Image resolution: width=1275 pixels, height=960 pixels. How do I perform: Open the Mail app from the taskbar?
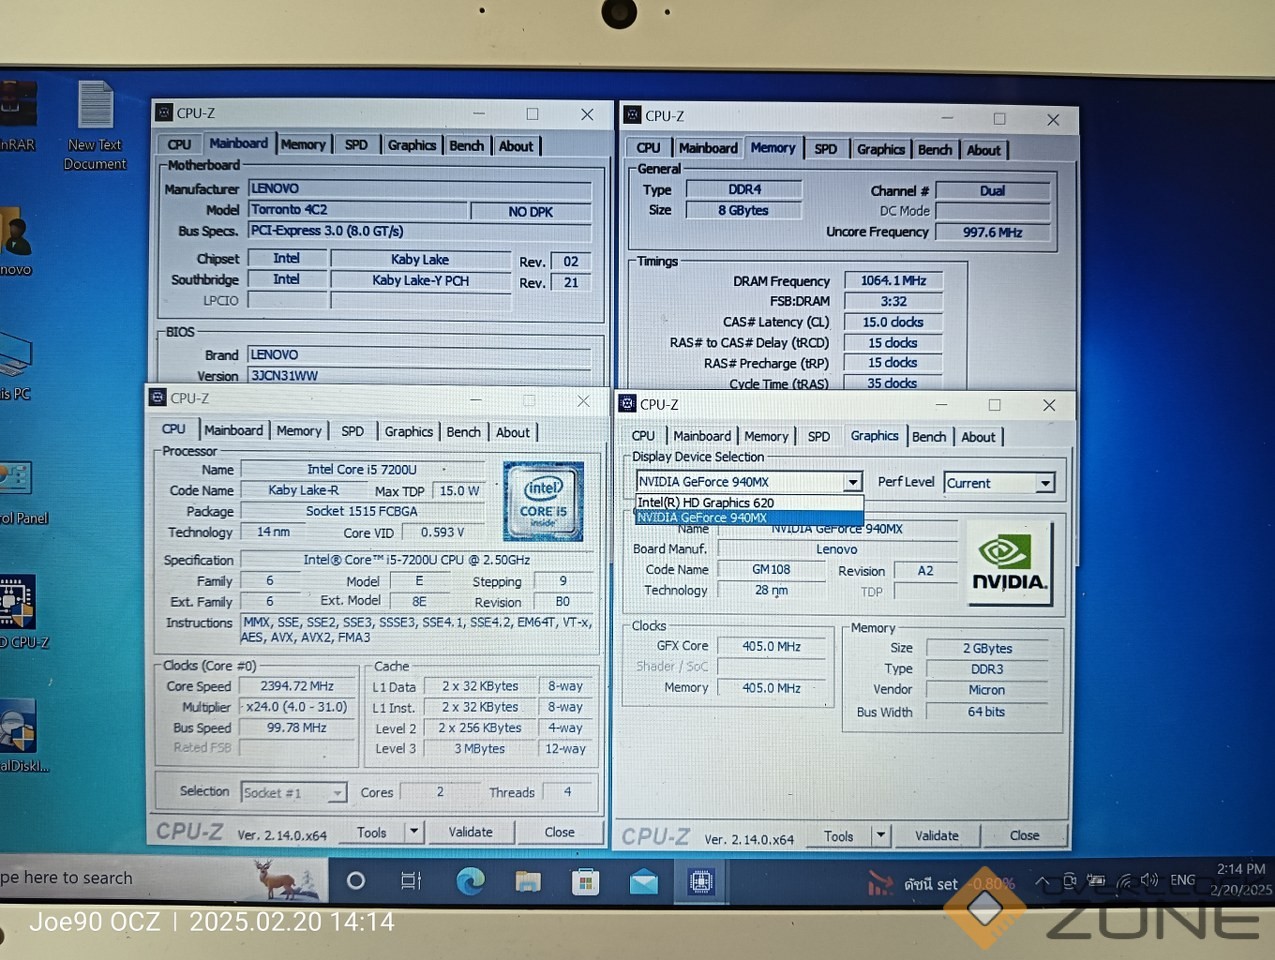pos(644,881)
